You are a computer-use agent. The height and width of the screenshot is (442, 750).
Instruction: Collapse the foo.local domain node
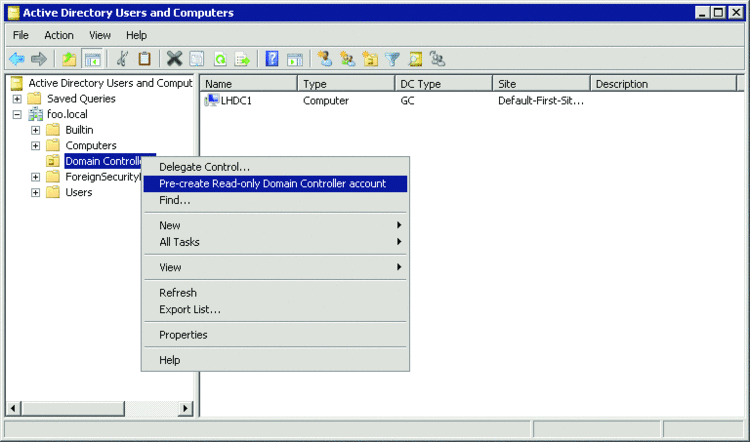click(x=17, y=114)
